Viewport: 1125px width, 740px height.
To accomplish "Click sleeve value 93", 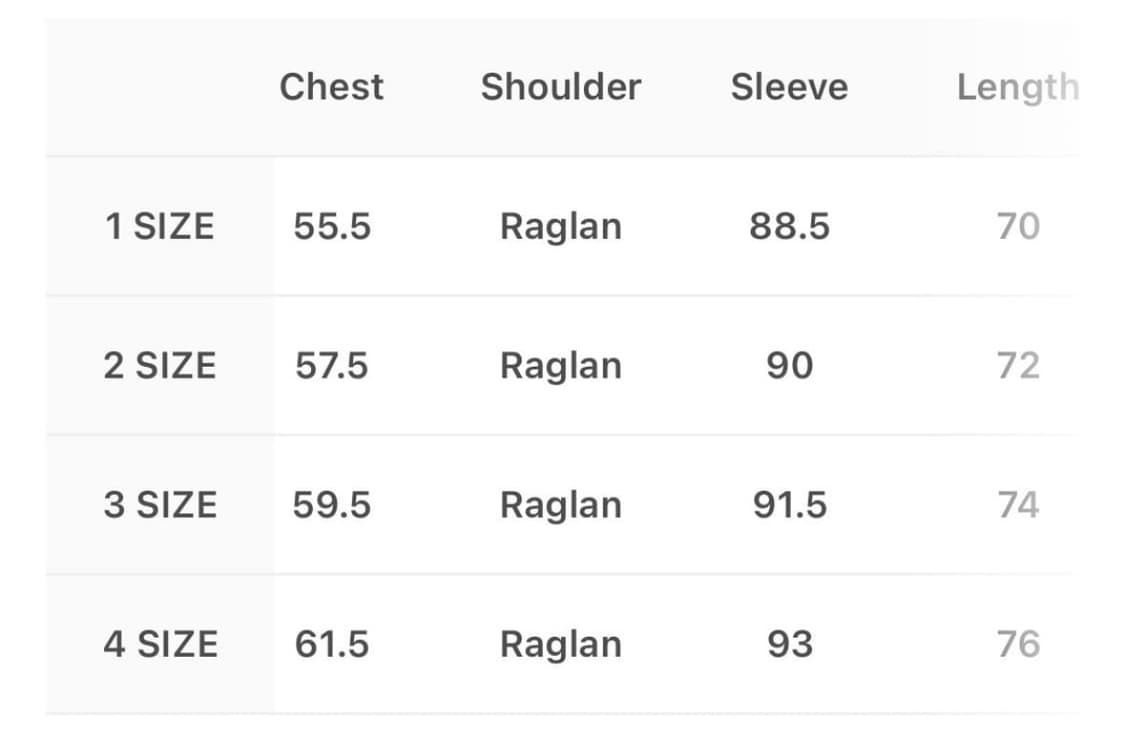I will (789, 644).
